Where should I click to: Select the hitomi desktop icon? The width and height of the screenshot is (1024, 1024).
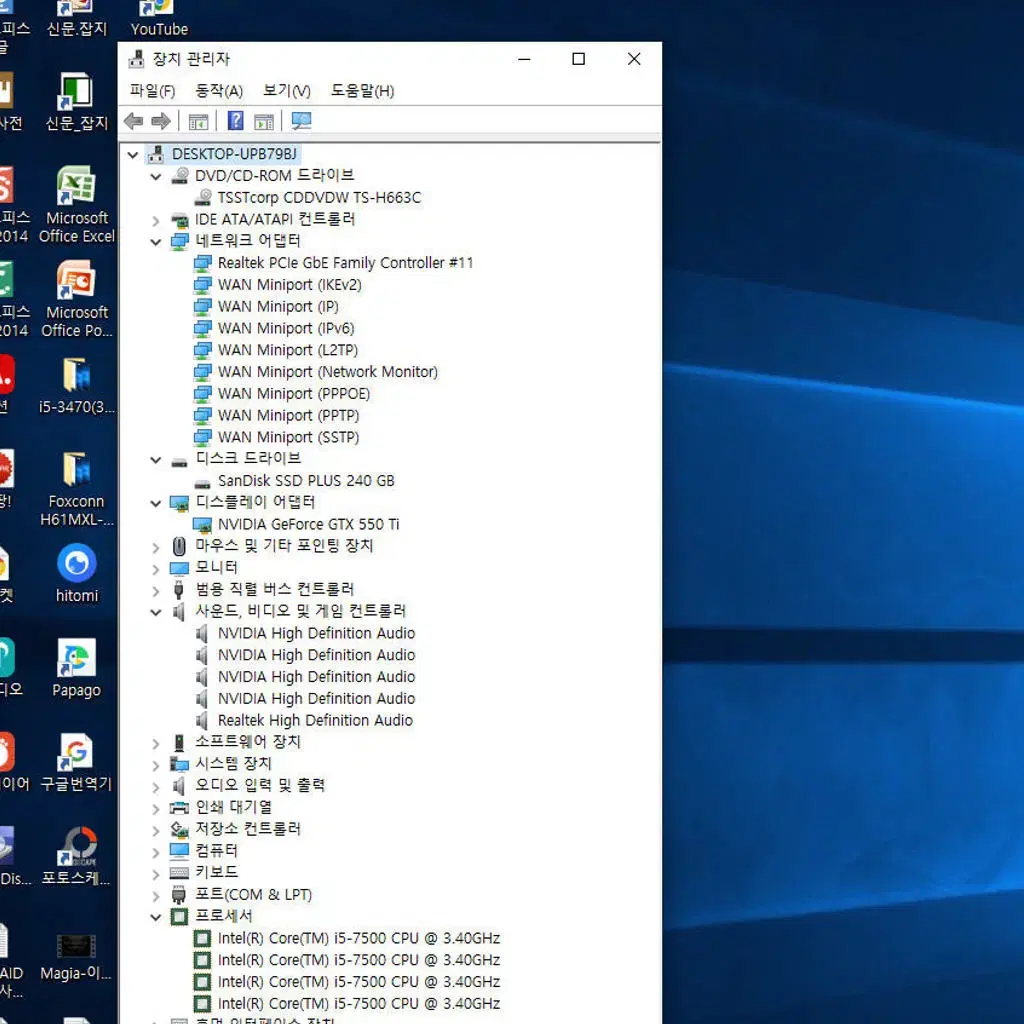pyautogui.click(x=76, y=573)
